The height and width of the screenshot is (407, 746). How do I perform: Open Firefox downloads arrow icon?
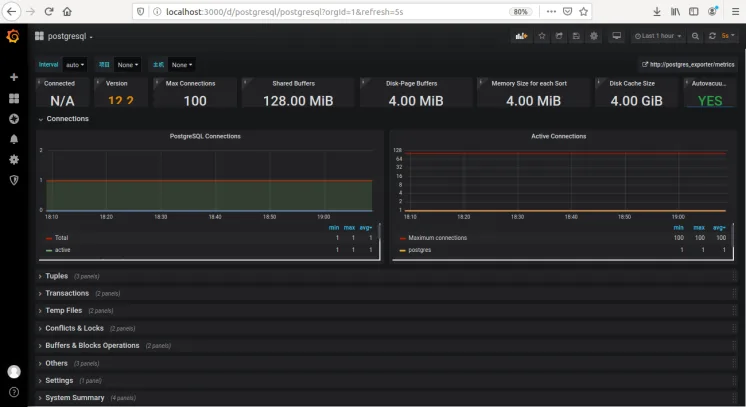pos(657,11)
